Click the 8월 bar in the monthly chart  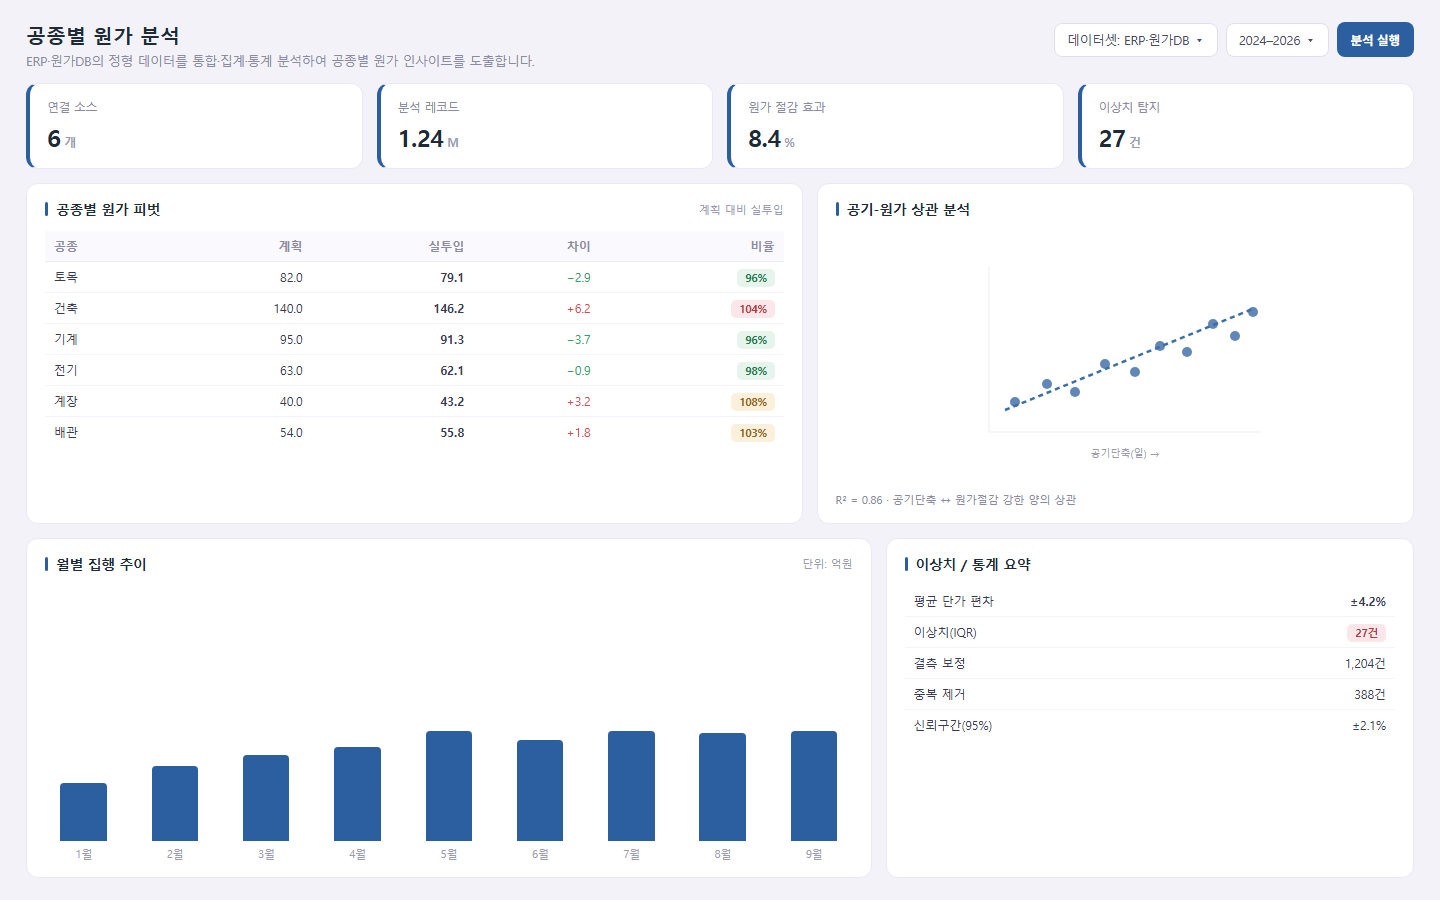(x=722, y=787)
